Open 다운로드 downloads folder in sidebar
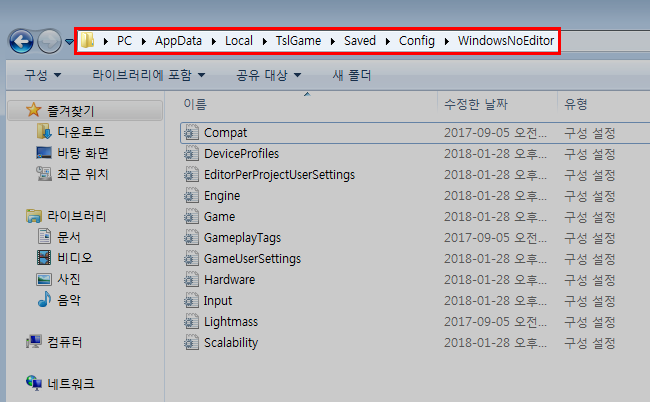 [x=81, y=132]
